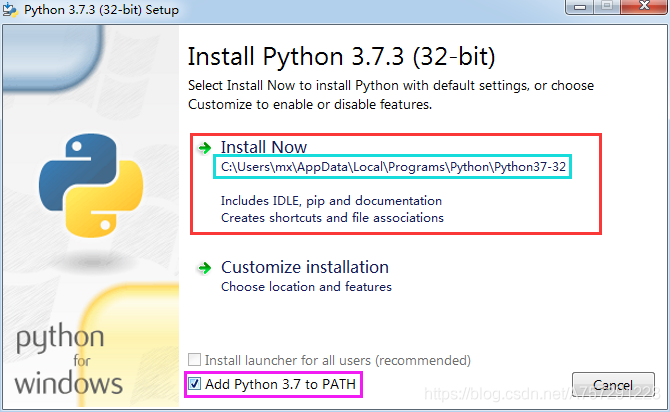The width and height of the screenshot is (670, 412).
Task: Click the disabled maximize button
Action: point(607,7)
